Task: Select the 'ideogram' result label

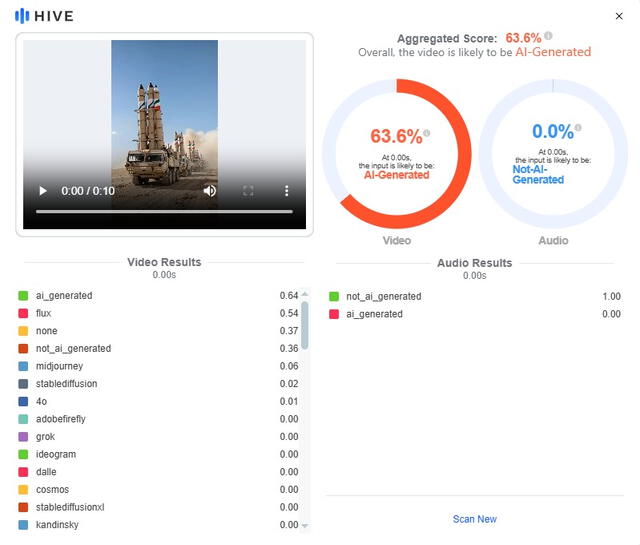Action: (x=56, y=454)
